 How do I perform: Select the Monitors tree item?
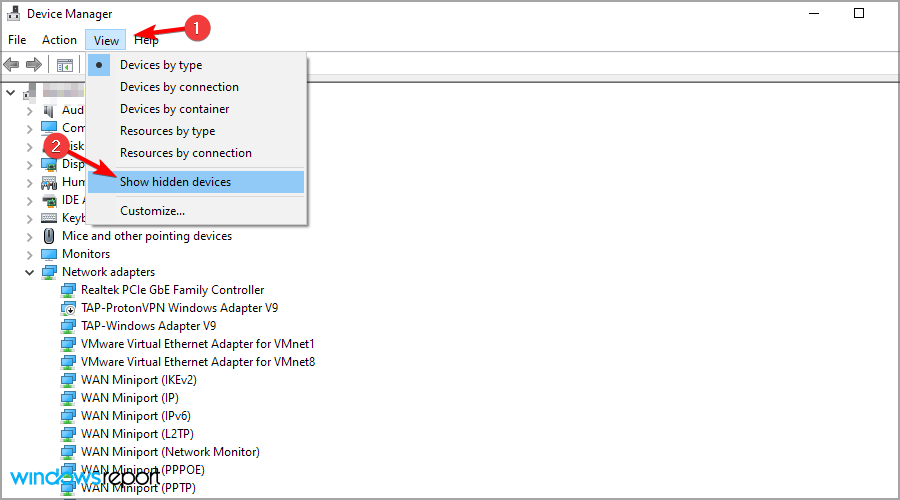coord(86,254)
